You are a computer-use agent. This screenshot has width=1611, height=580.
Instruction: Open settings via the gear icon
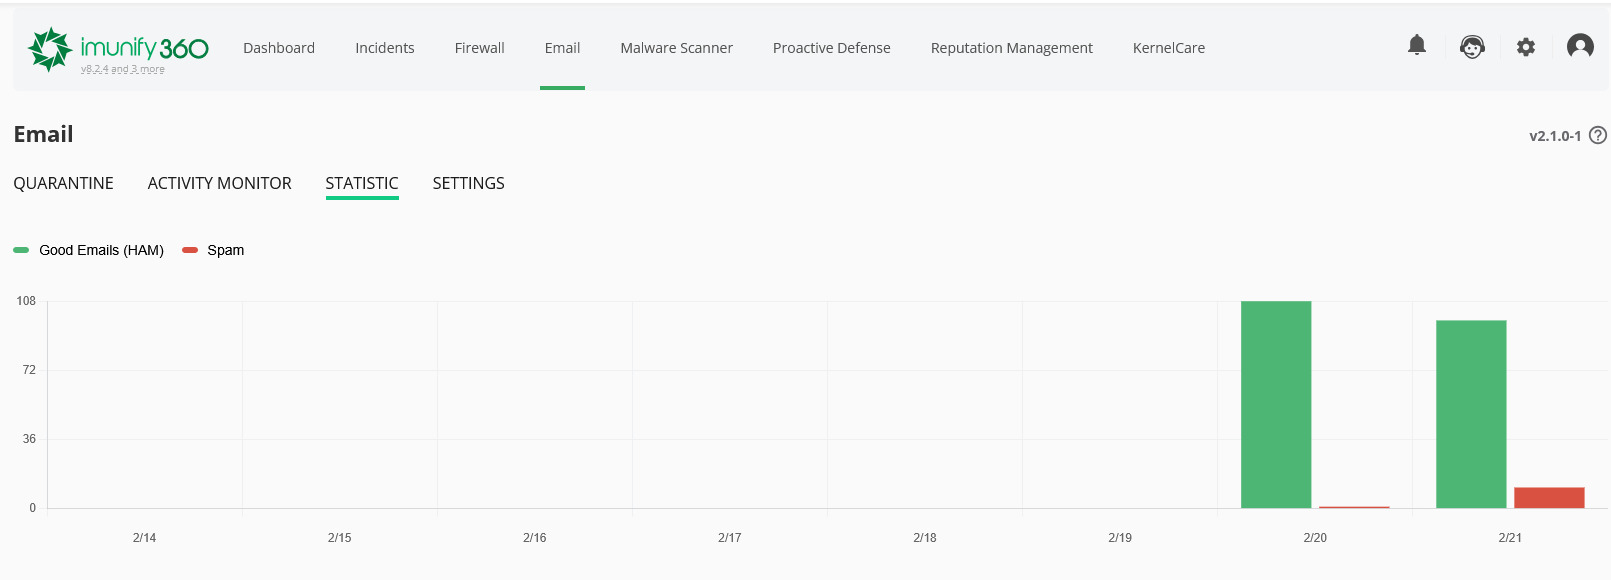1526,47
